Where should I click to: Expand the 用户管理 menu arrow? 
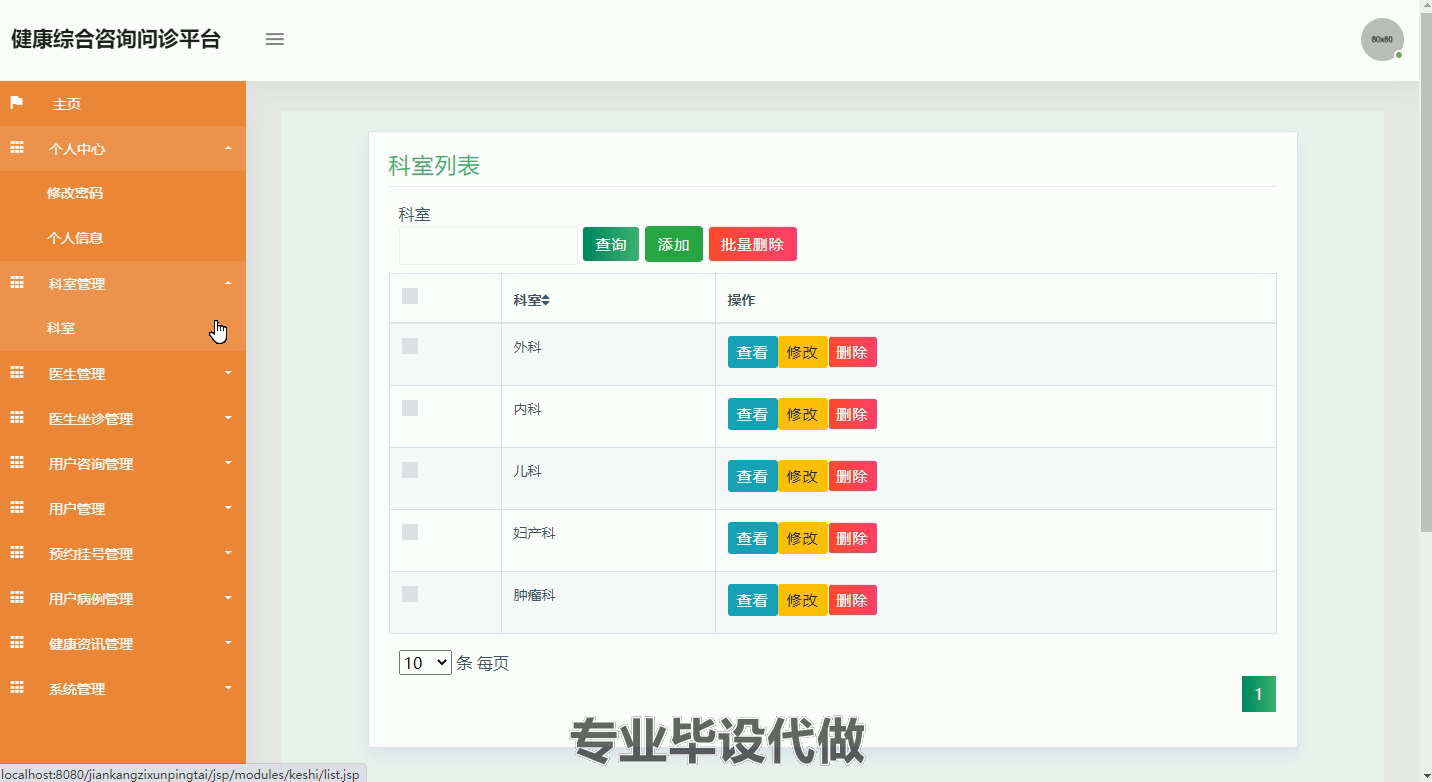228,508
